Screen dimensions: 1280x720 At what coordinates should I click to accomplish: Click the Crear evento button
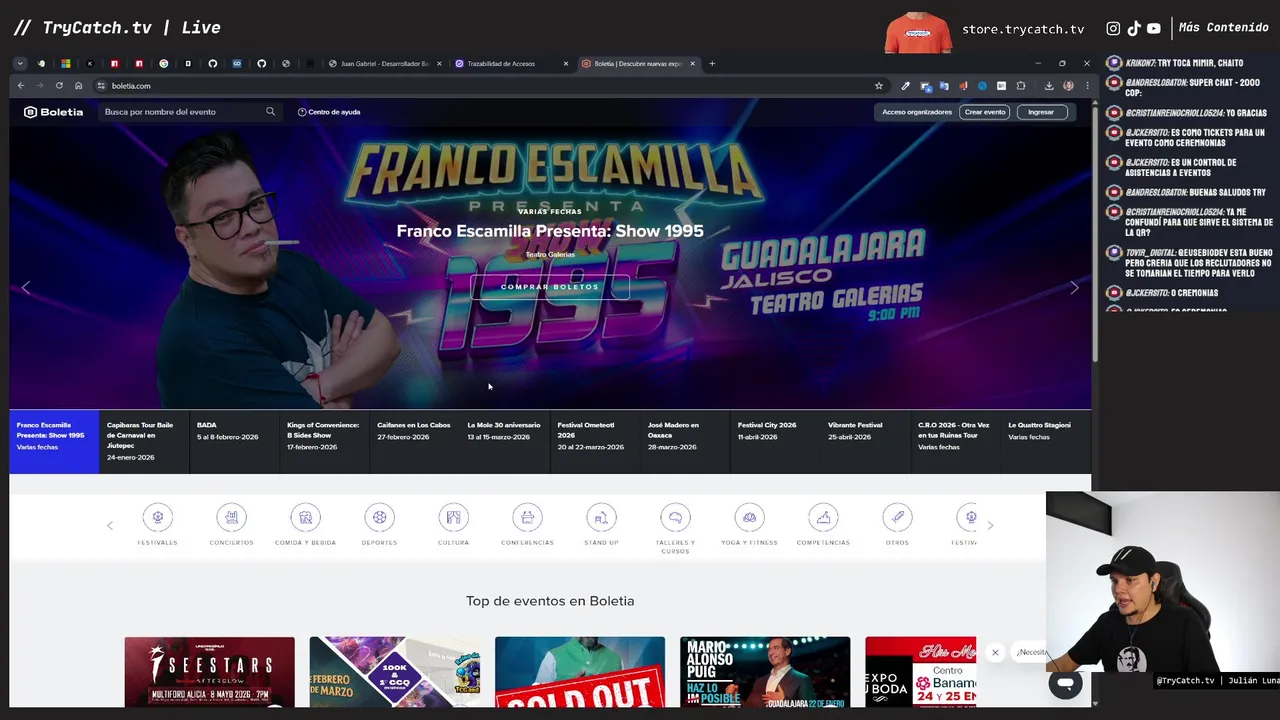click(x=985, y=112)
